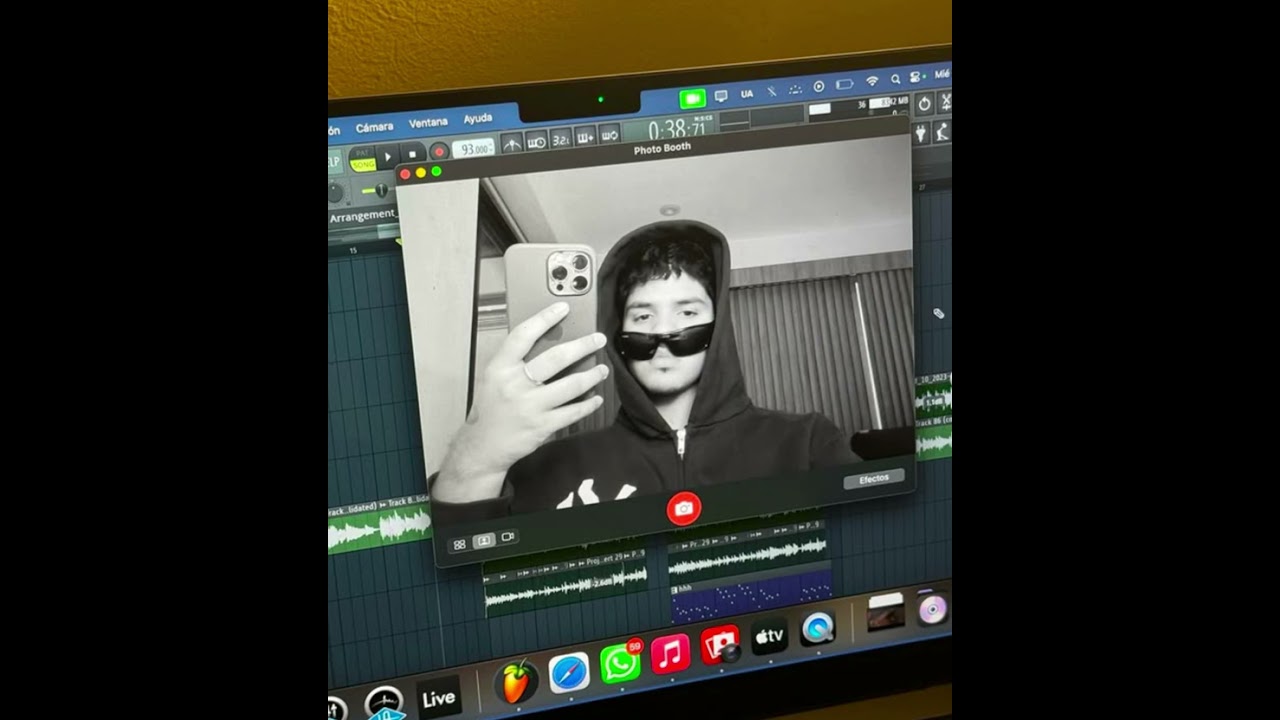Stop playback in FL Studio transport
1280x720 pixels.
pyautogui.click(x=412, y=155)
